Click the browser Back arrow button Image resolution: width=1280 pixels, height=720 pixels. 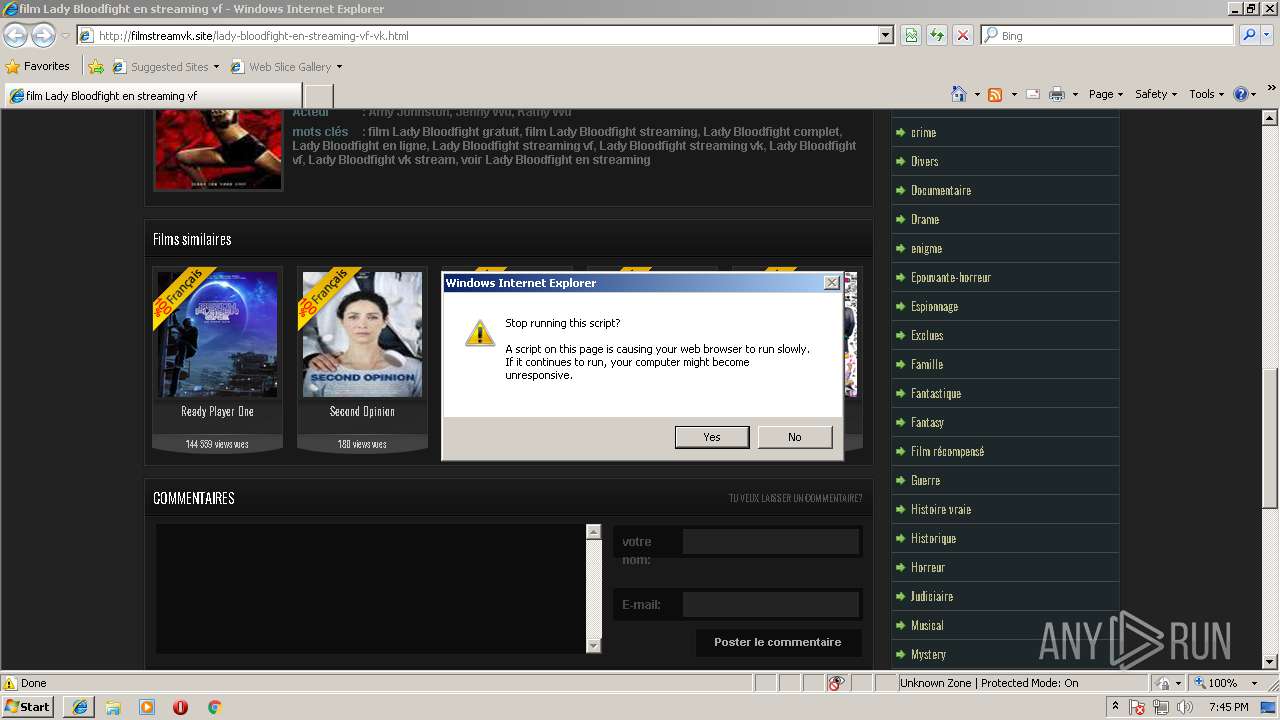click(15, 35)
